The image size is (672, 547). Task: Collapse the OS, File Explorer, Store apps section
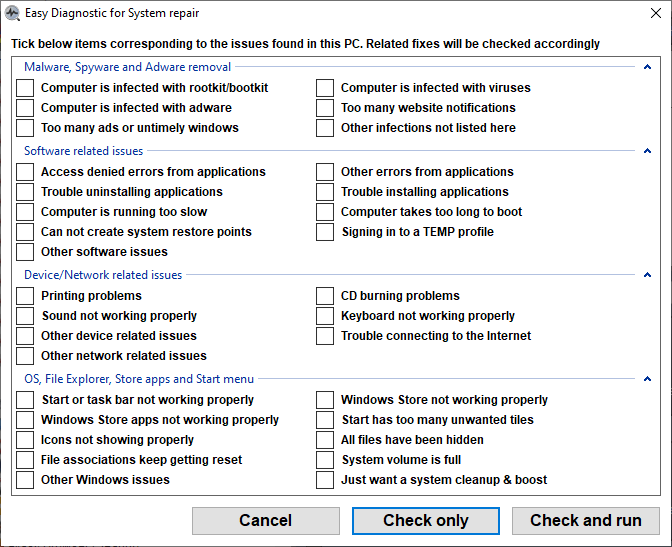coord(647,379)
